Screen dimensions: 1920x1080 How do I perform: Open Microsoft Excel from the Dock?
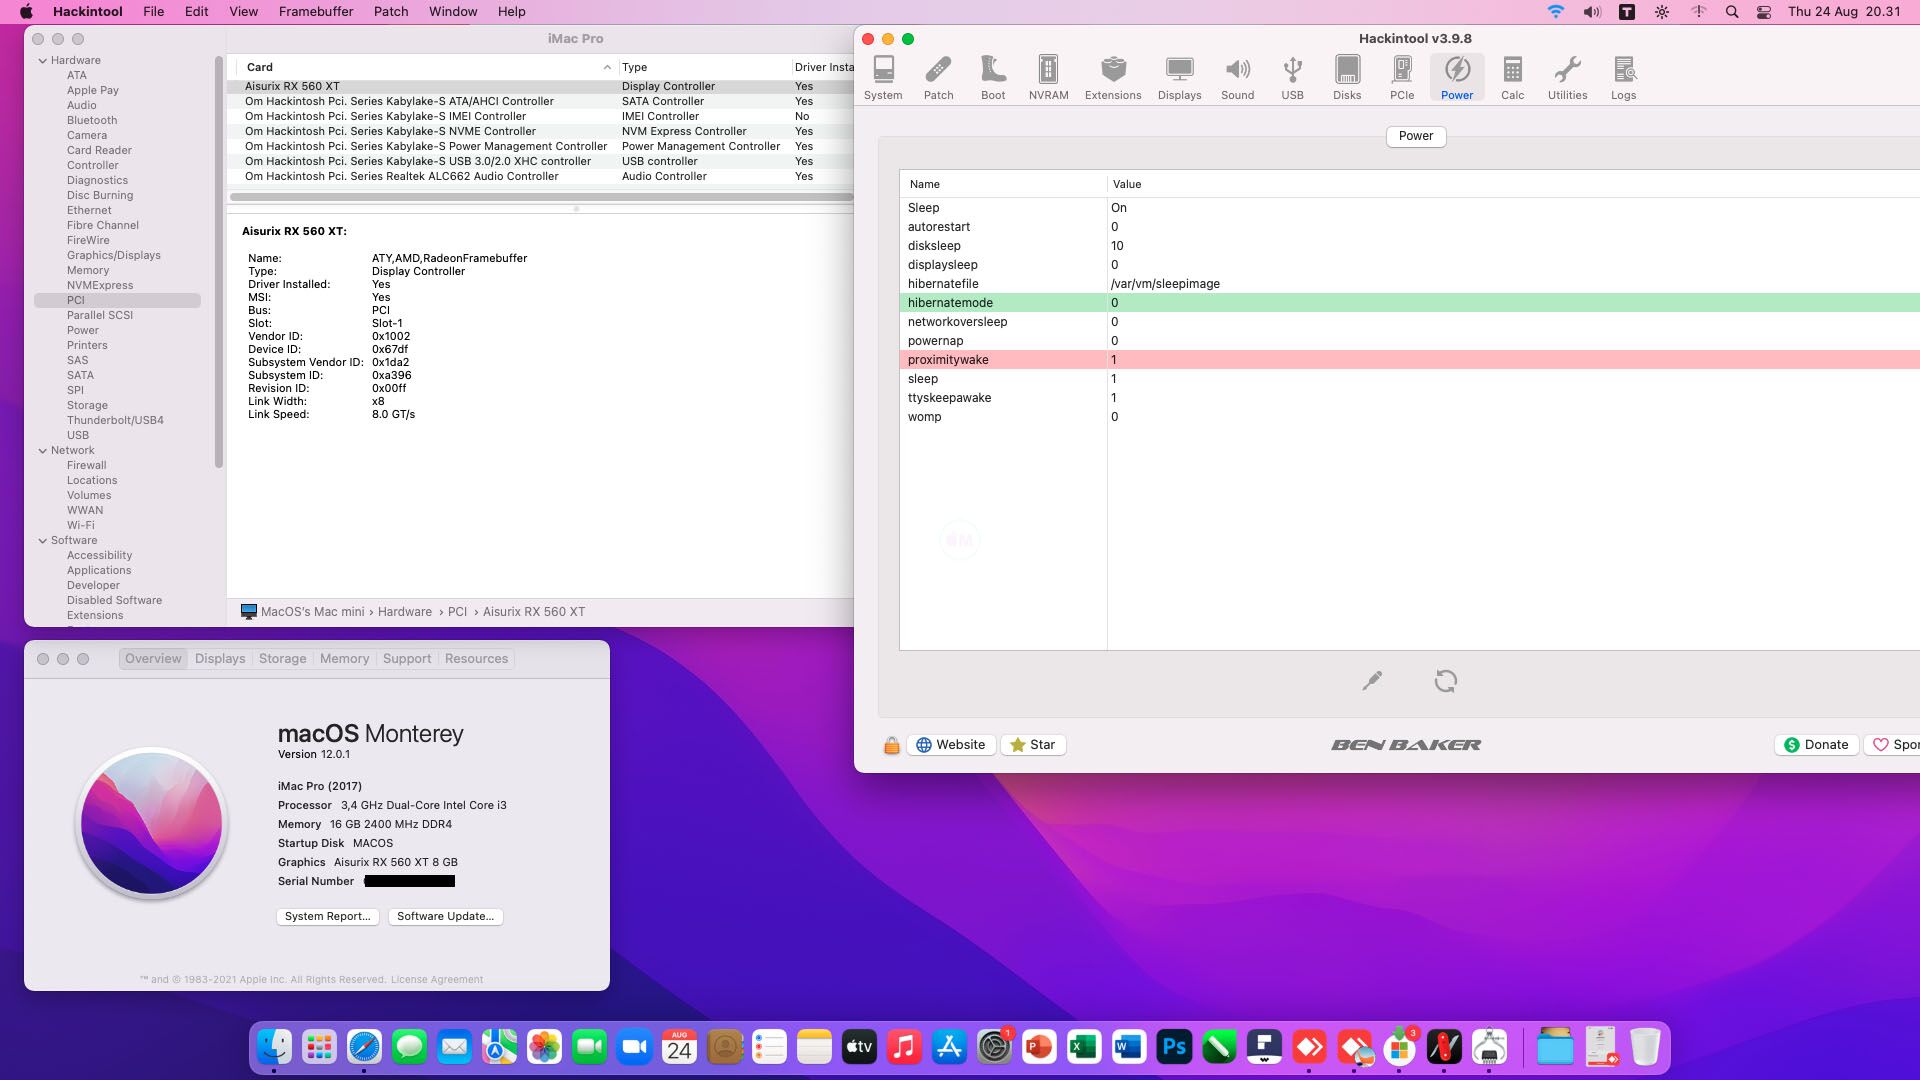coord(1084,1047)
